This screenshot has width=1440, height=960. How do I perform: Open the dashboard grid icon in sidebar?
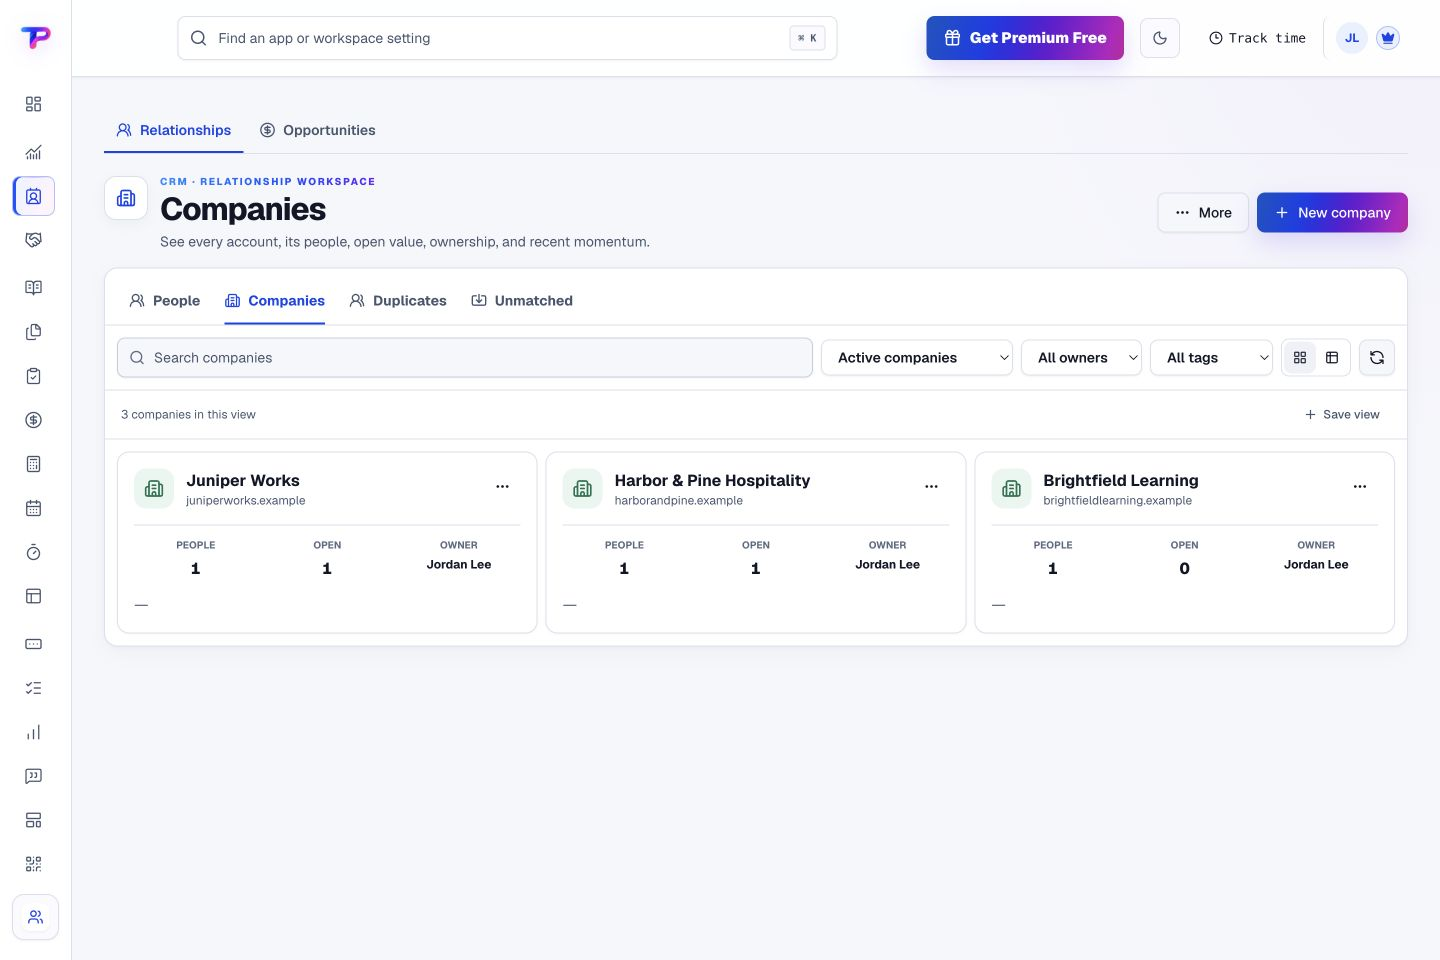33,104
